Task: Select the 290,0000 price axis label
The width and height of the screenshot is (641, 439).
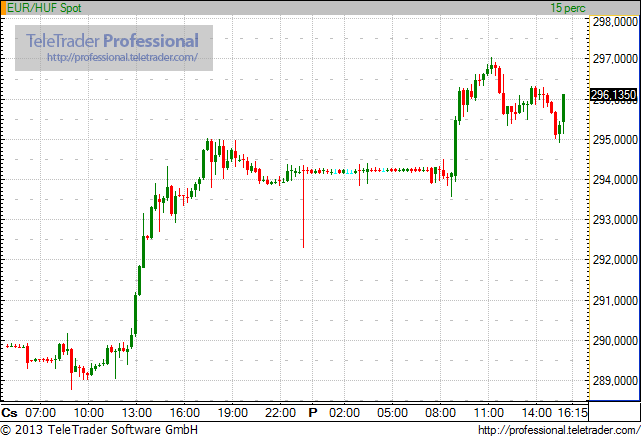Action: (x=615, y=340)
